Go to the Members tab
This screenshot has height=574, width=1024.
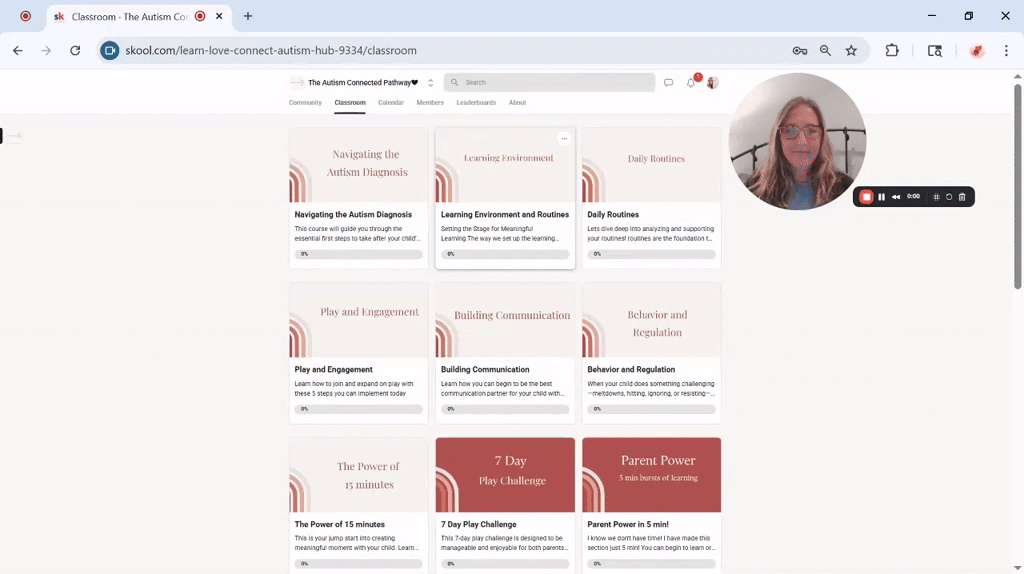(x=430, y=103)
